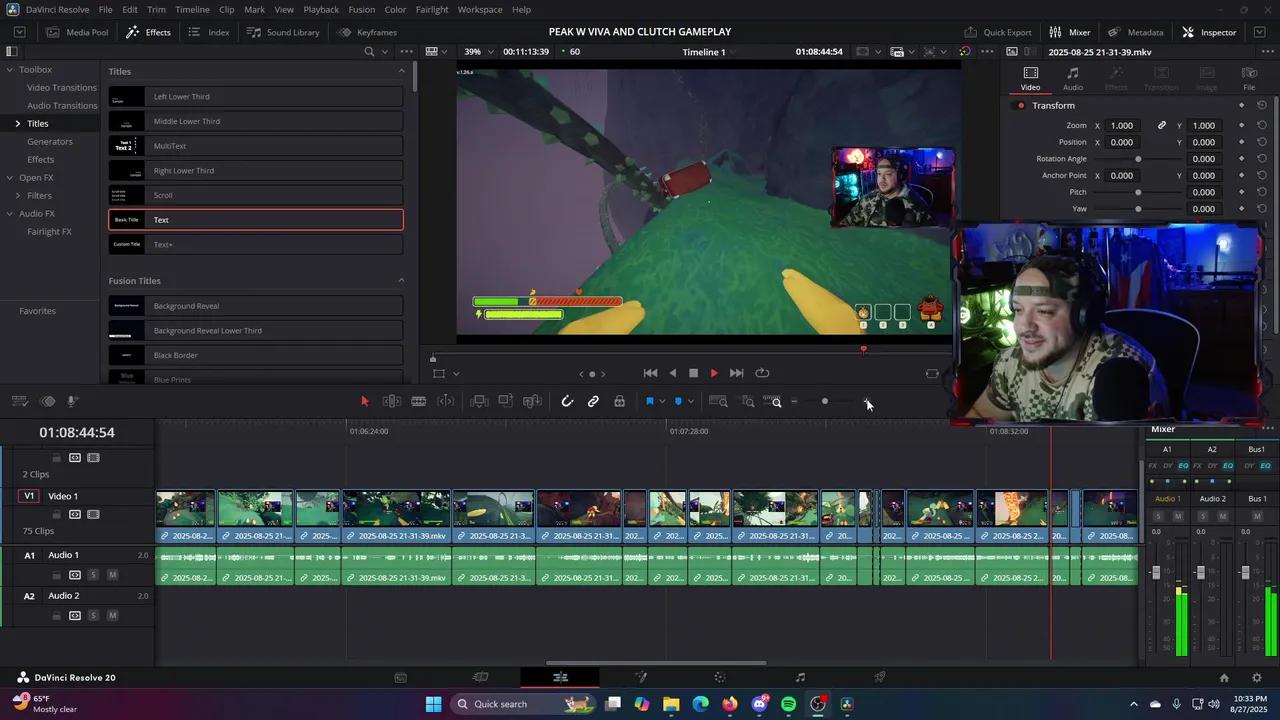Toggle loop playback icon
This screenshot has height=720, width=1280.
[762, 373]
